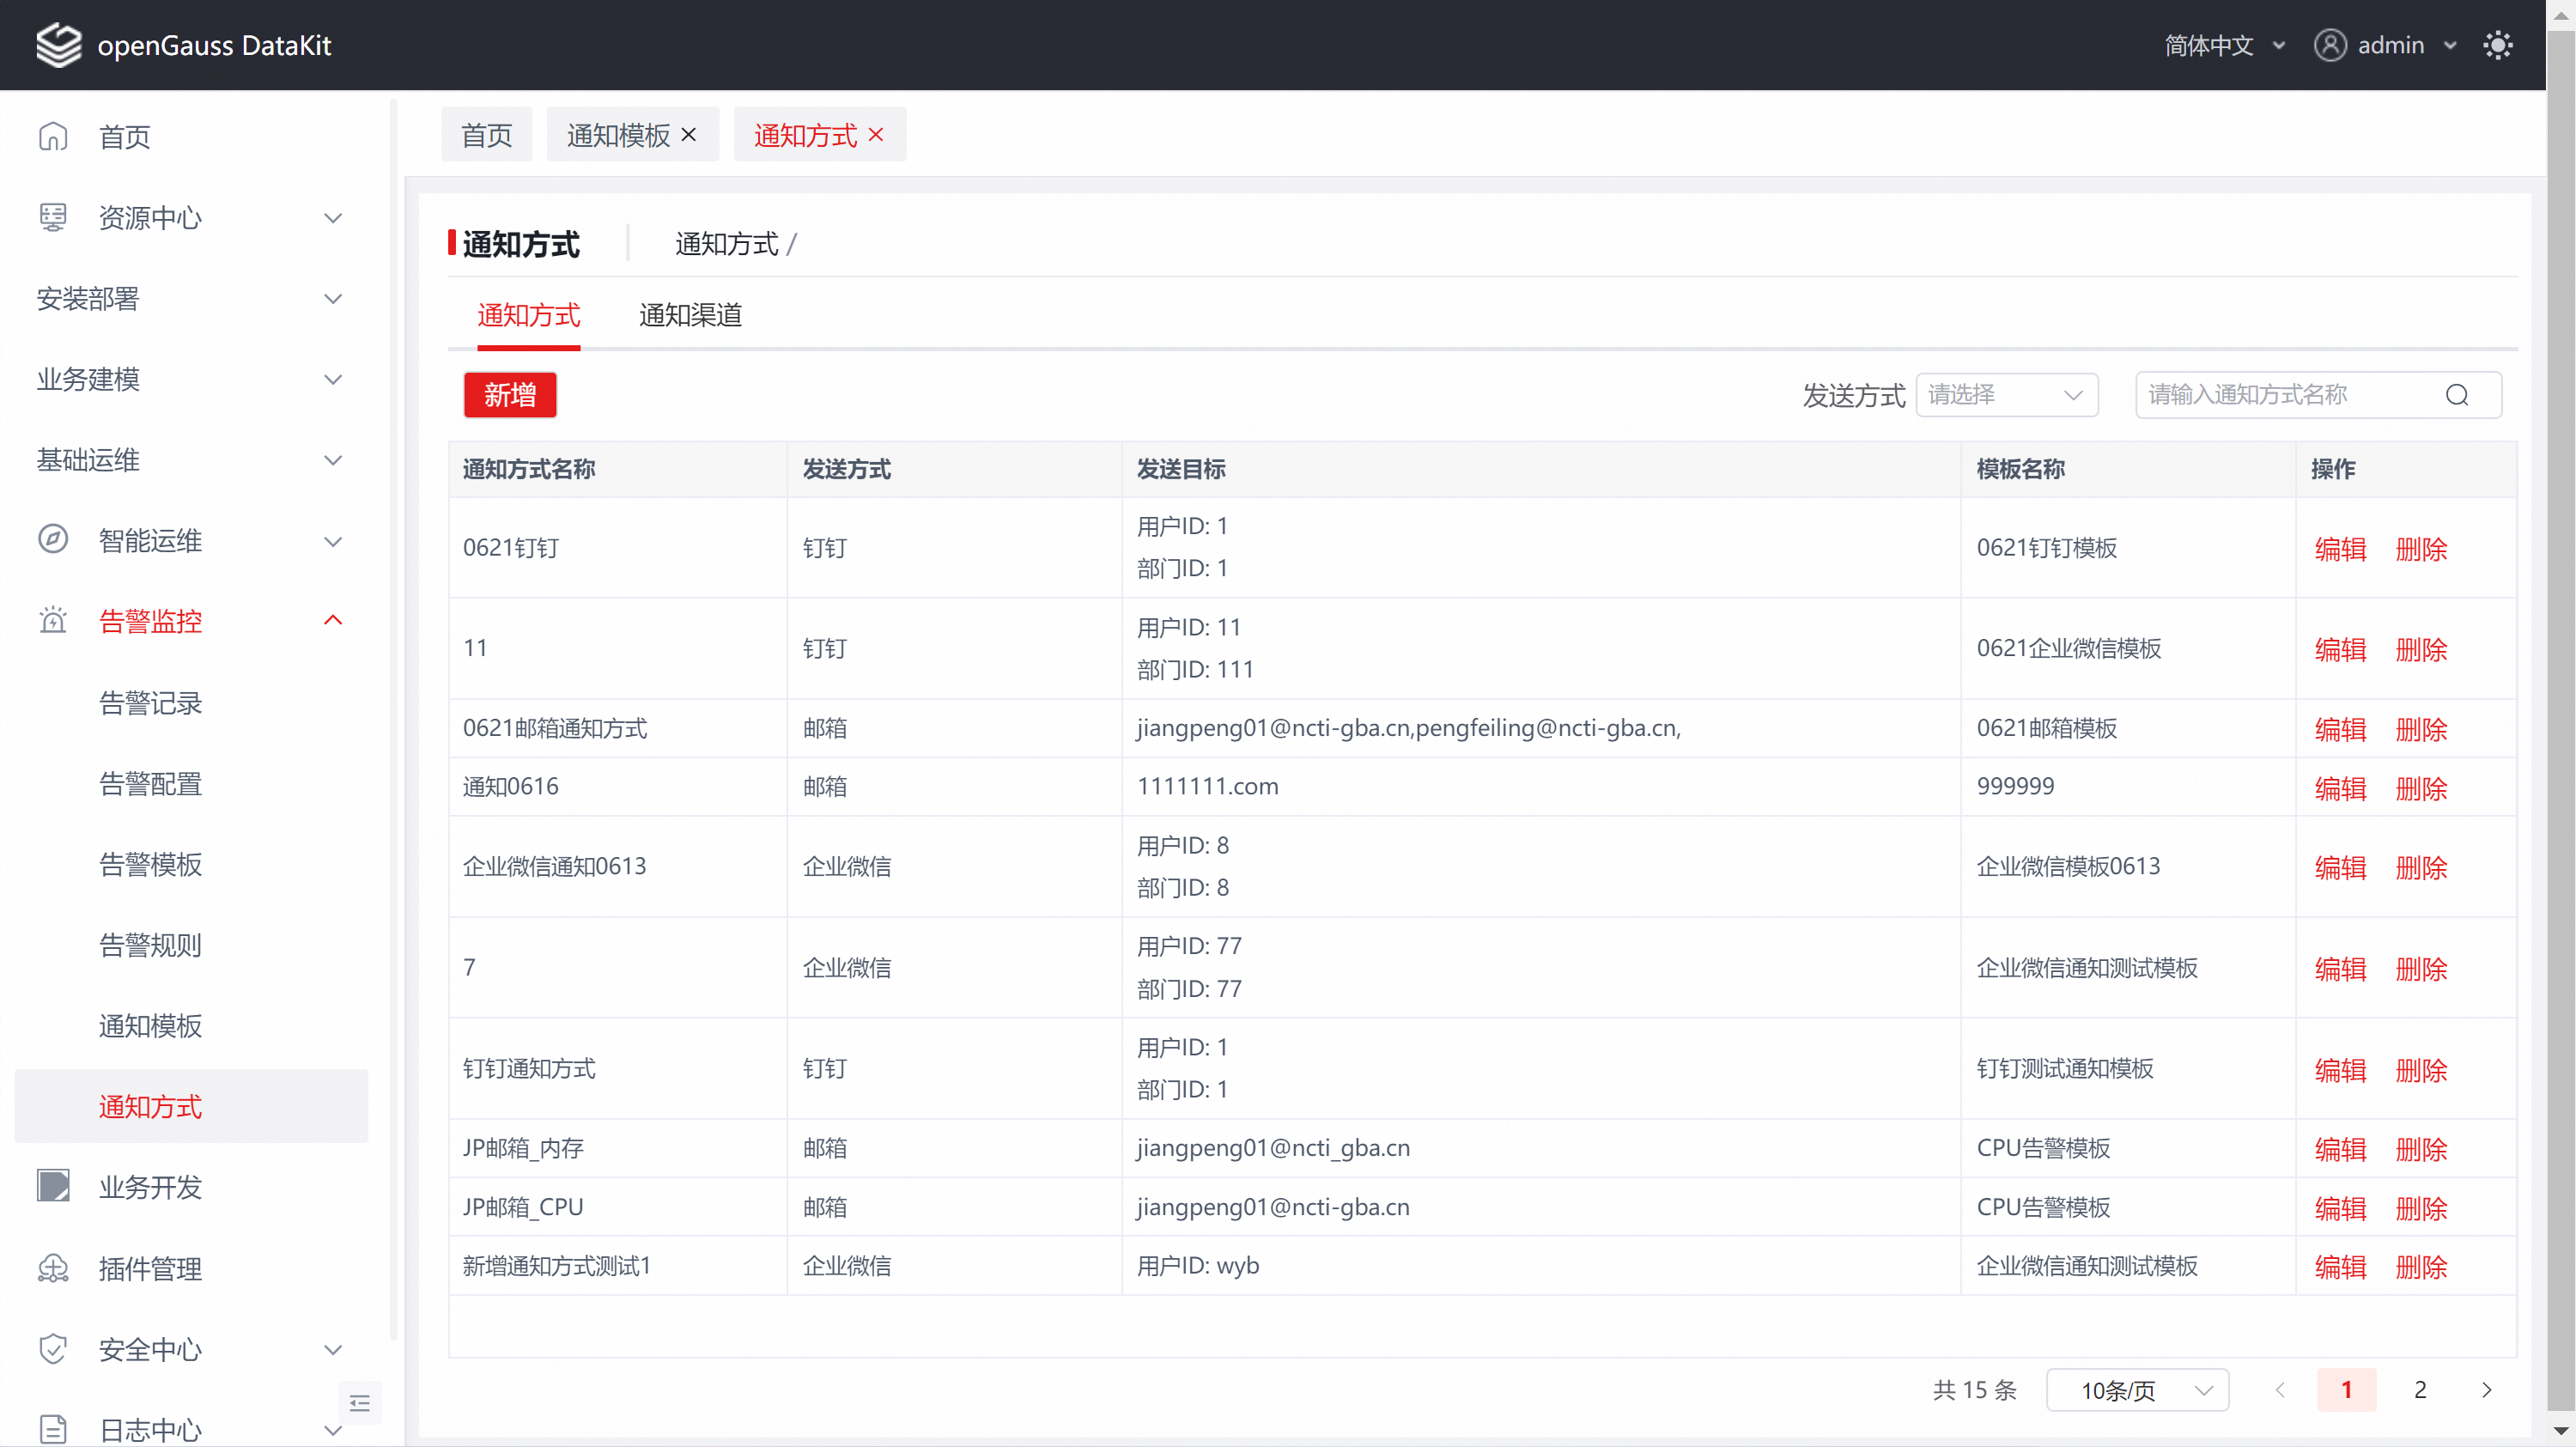Click the Smart Ops (智能运维) compass icon
The width and height of the screenshot is (2576, 1447).
(53, 540)
